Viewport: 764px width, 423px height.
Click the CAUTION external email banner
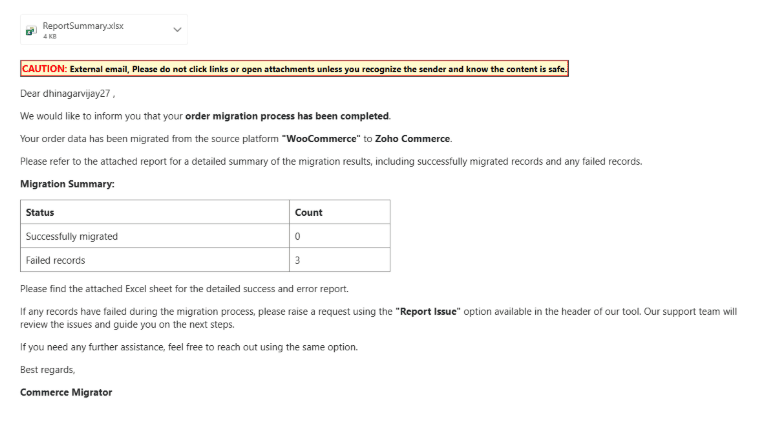click(294, 69)
